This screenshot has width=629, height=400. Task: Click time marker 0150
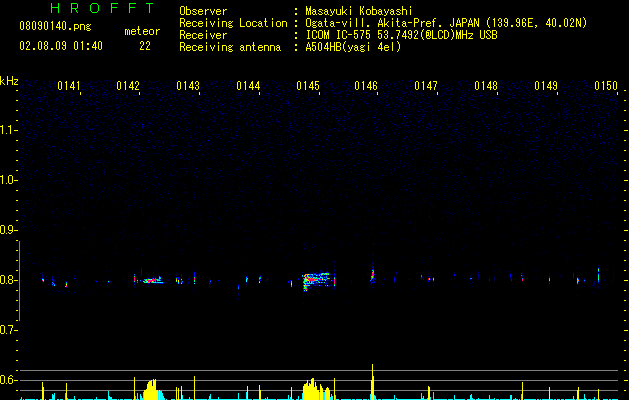click(x=606, y=86)
